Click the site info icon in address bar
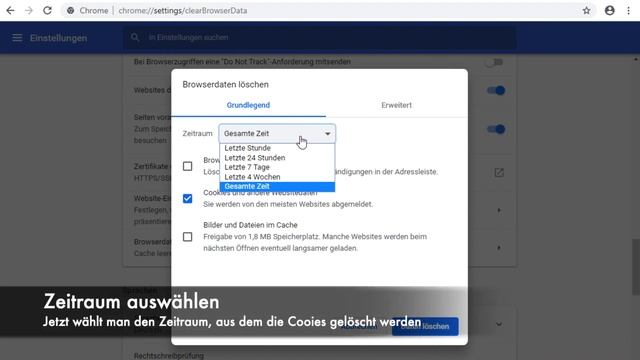This screenshot has width=640, height=360. pyautogui.click(x=71, y=11)
